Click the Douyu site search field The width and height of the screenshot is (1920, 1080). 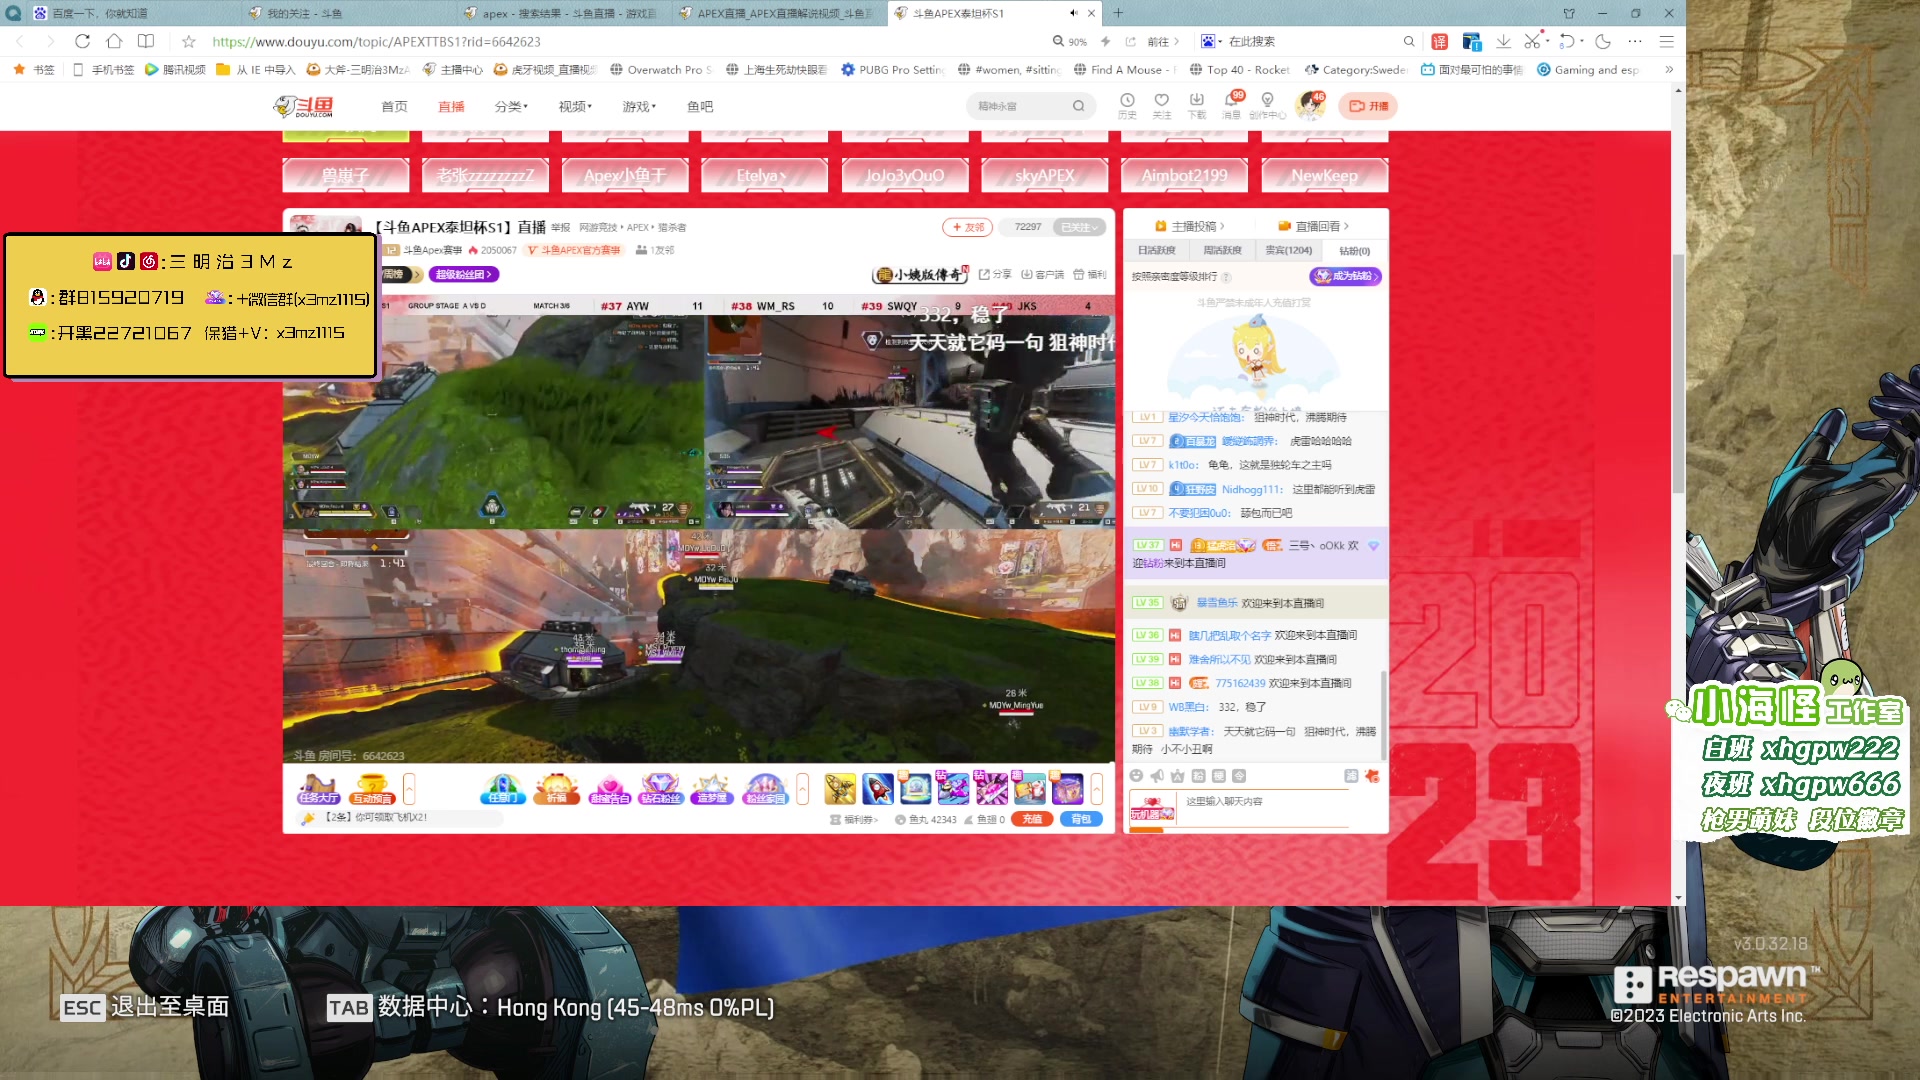coord(1020,106)
